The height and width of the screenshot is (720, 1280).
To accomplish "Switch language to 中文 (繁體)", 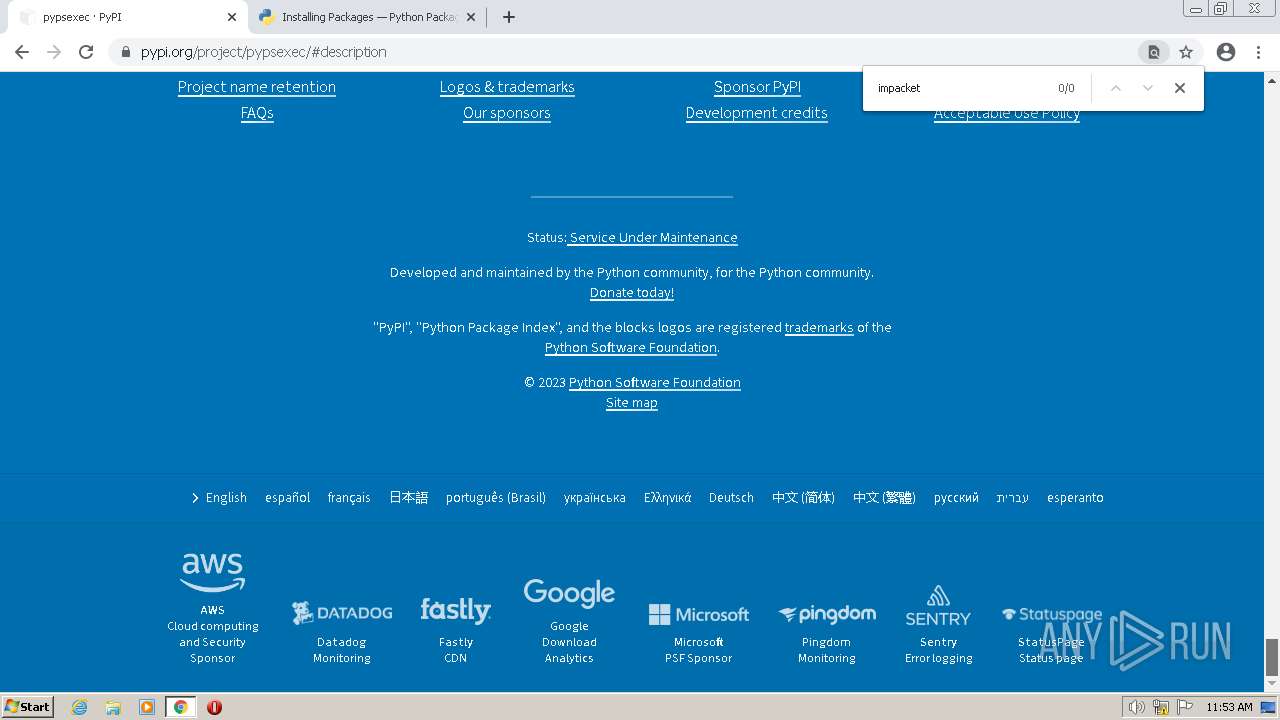I will (884, 498).
